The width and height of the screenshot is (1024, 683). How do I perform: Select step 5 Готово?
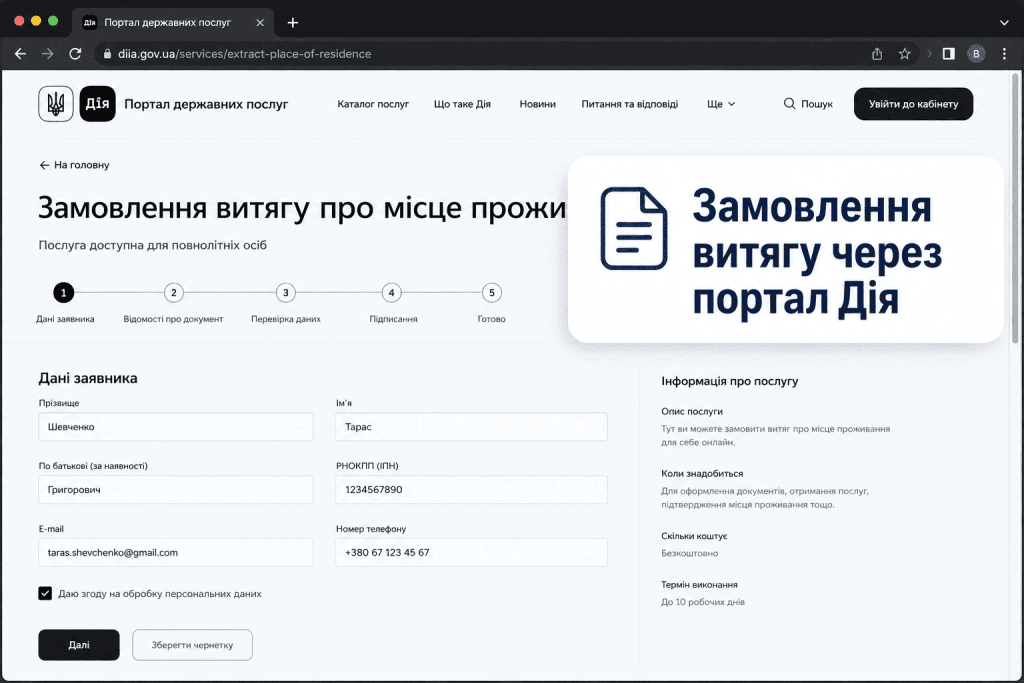pyautogui.click(x=492, y=293)
